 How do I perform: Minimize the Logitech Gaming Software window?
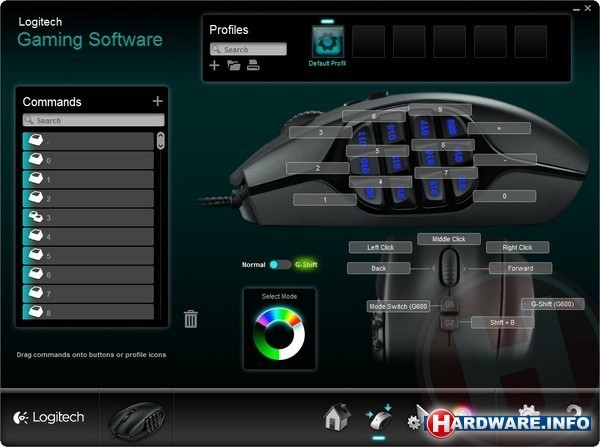point(576,9)
